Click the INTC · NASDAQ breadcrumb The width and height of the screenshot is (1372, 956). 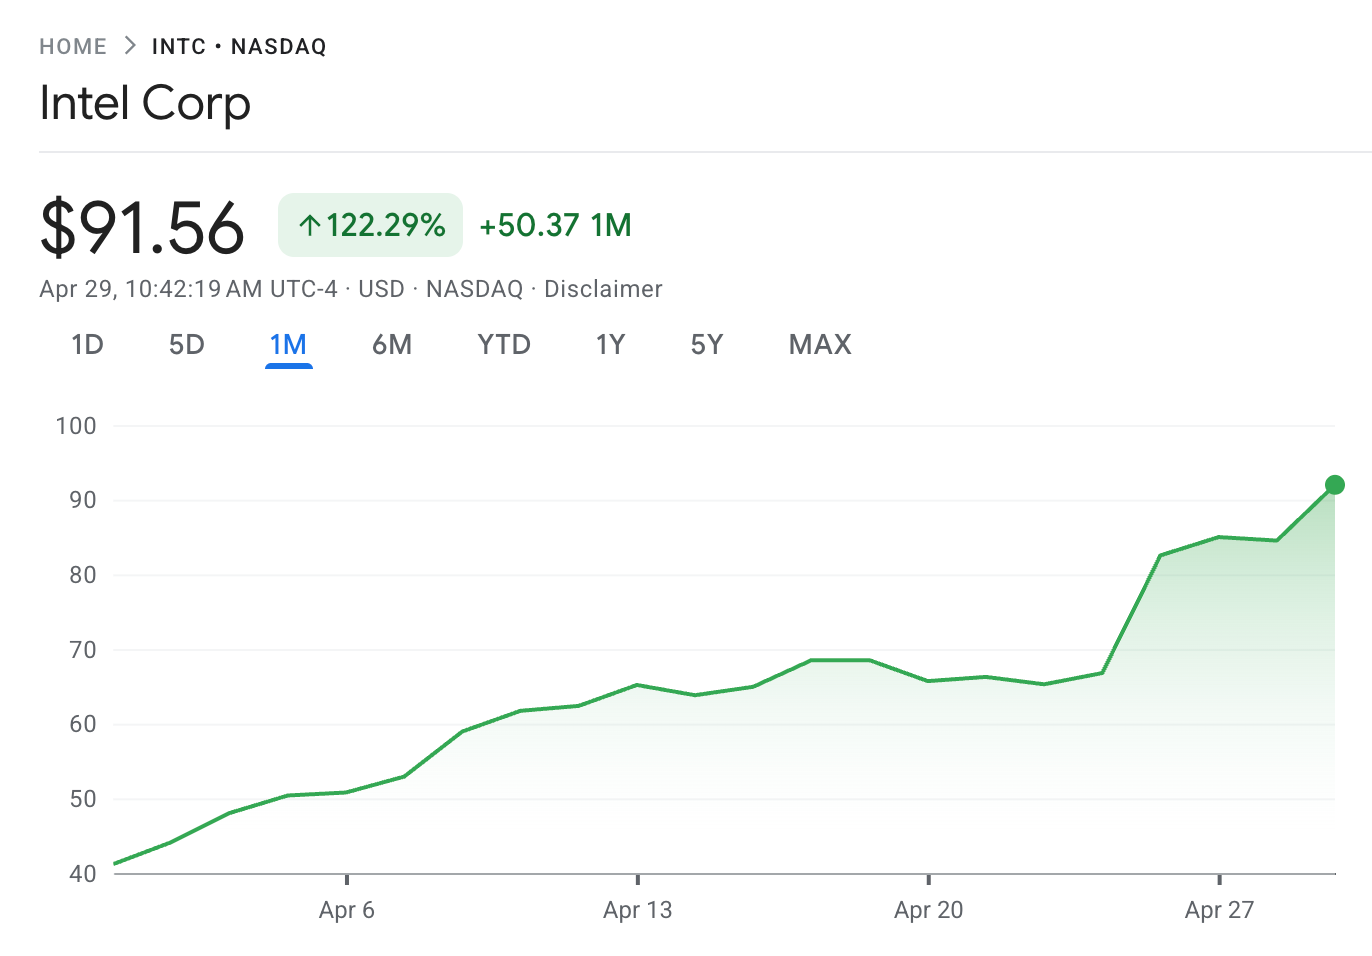coord(239,47)
